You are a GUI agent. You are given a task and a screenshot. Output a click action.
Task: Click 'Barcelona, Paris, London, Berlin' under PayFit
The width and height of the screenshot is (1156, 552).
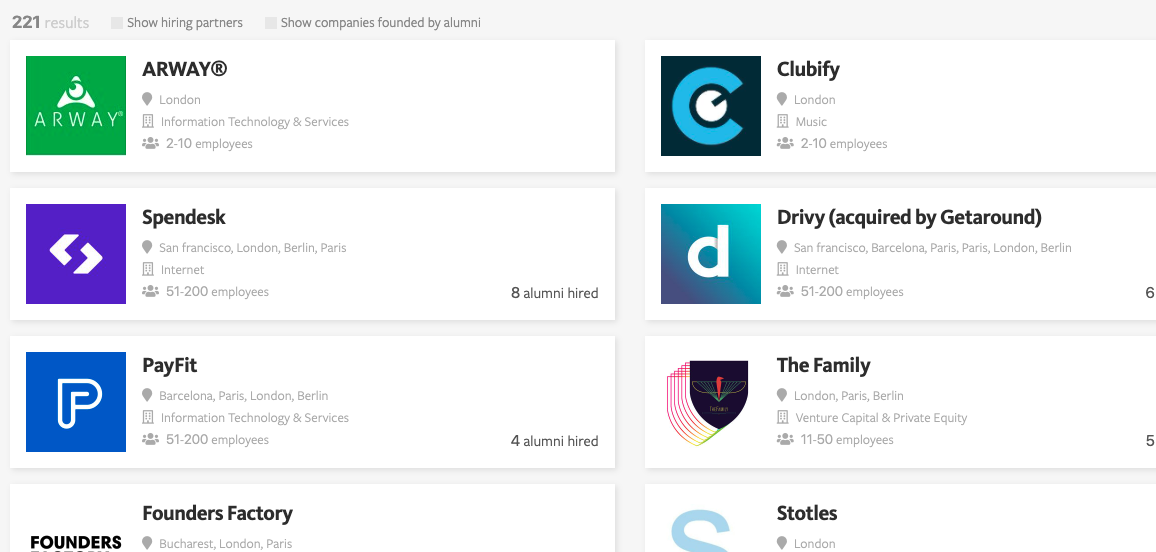point(243,396)
